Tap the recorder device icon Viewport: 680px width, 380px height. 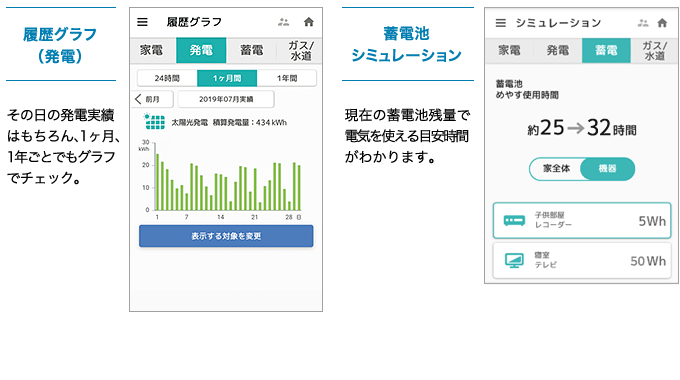tap(514, 221)
